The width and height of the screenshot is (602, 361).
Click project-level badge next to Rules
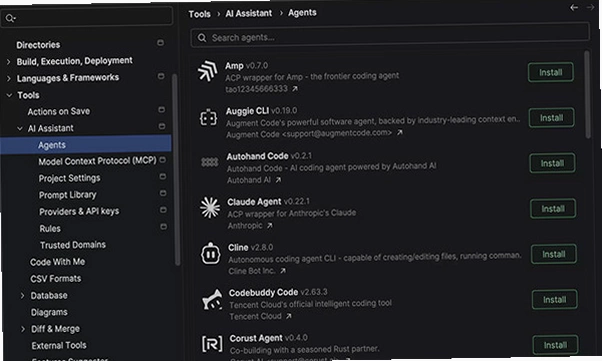pyautogui.click(x=164, y=227)
